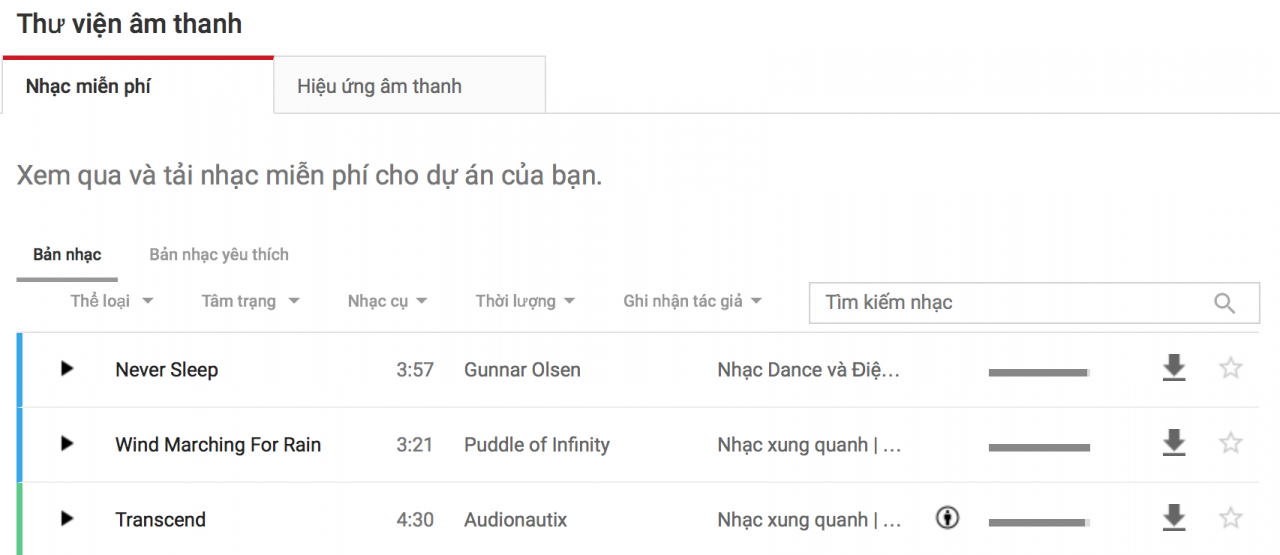The image size is (1280, 555).
Task: Download Wind Marching For Rain
Action: click(x=1173, y=443)
